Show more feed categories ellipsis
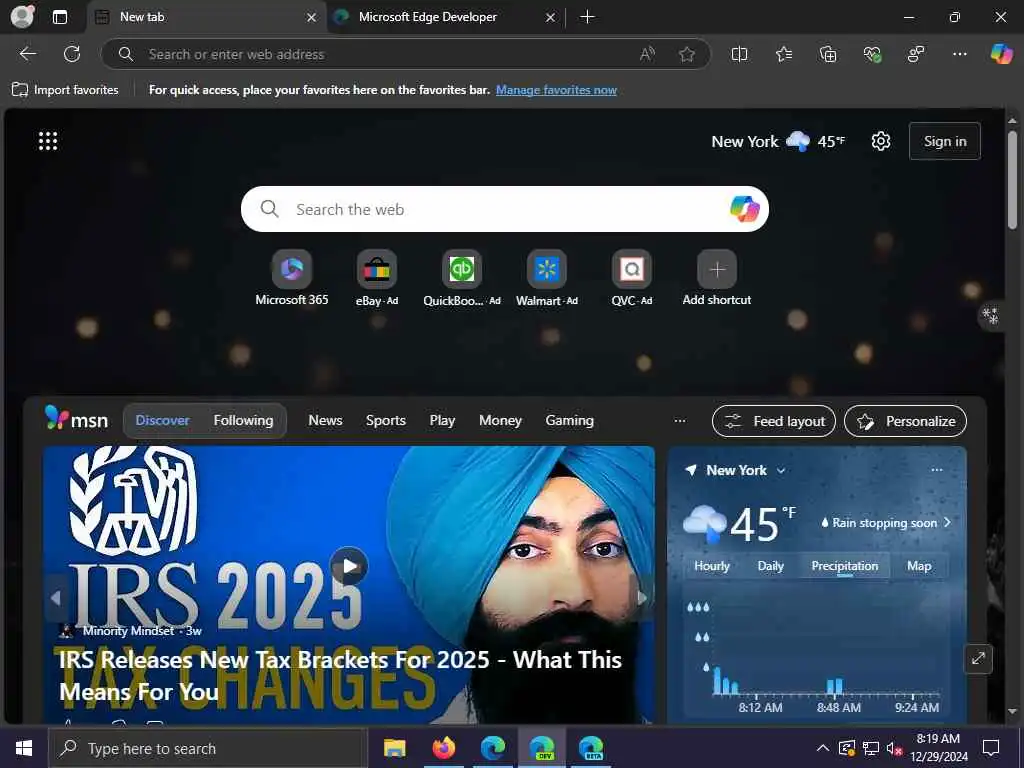 coord(679,421)
